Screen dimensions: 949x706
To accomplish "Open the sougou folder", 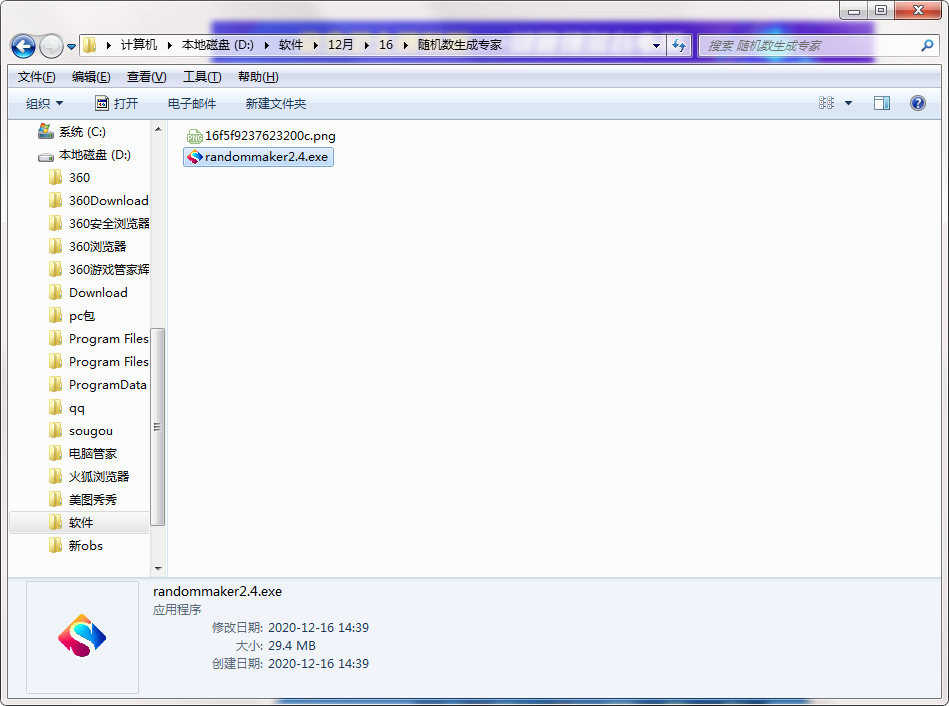I will pos(91,431).
